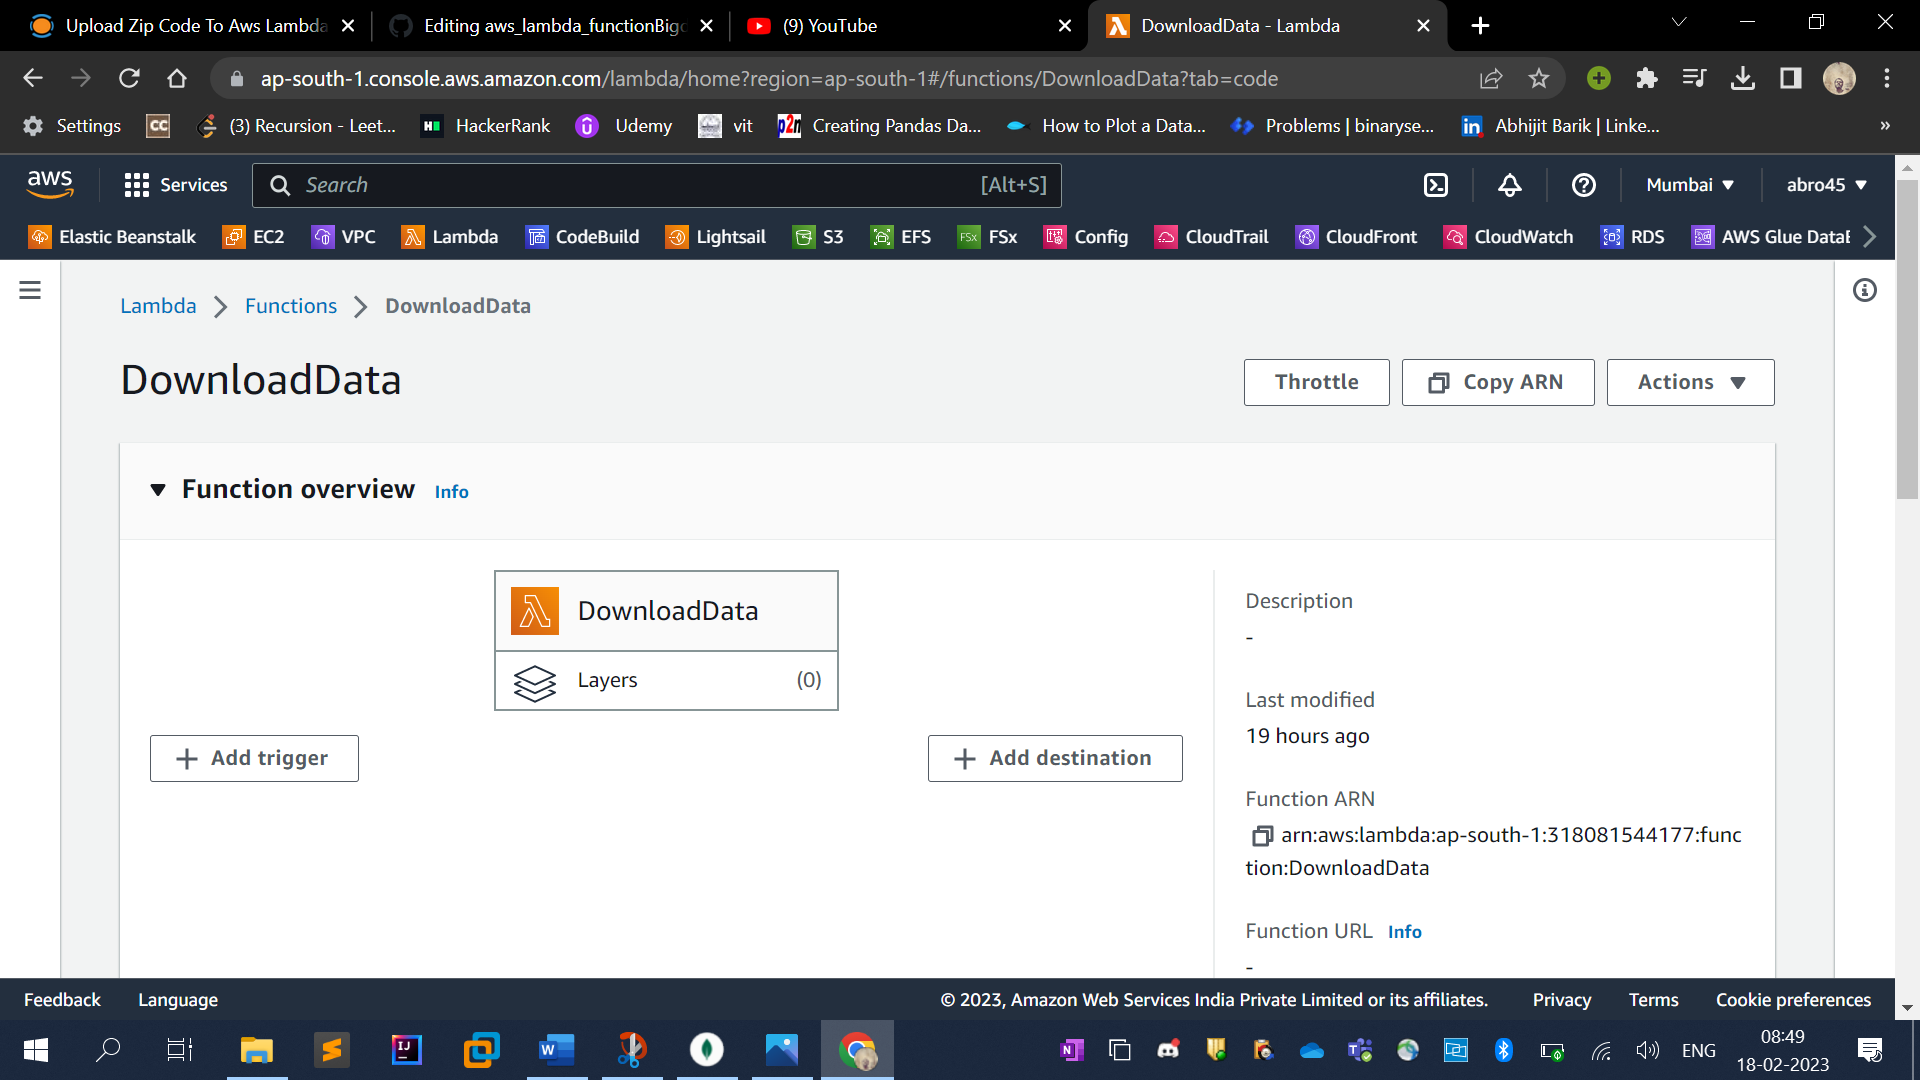Click the Throttle button
Image resolution: width=1920 pixels, height=1080 pixels.
click(x=1316, y=382)
